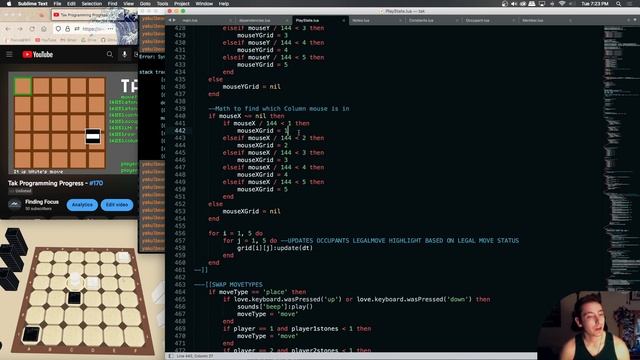Viewport: 640px width, 360px height.
Task: Open the Goto menu
Action: pos(145,4)
